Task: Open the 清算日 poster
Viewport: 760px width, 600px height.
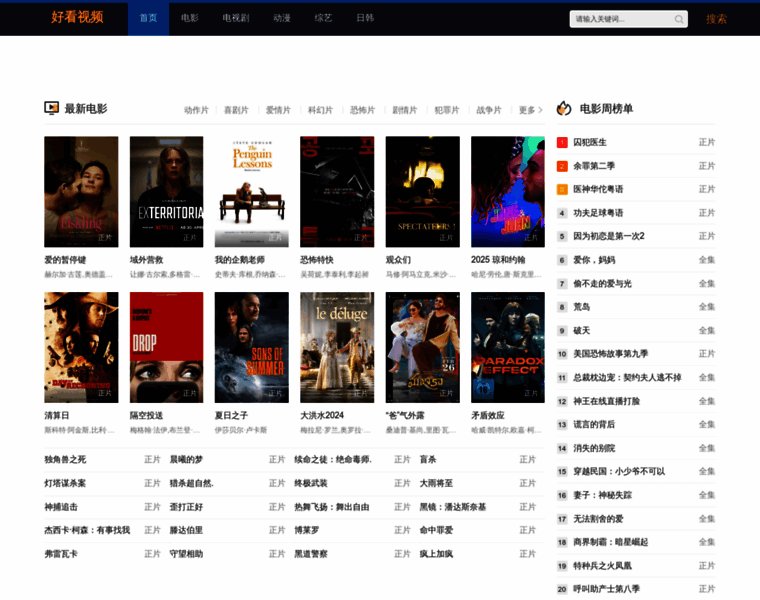Action: 81,347
